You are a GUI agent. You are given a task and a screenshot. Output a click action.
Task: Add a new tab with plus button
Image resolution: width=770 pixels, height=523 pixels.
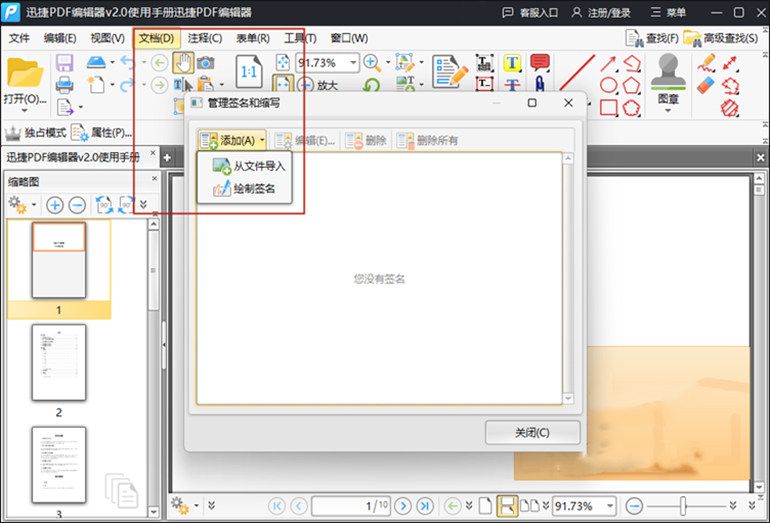click(167, 158)
